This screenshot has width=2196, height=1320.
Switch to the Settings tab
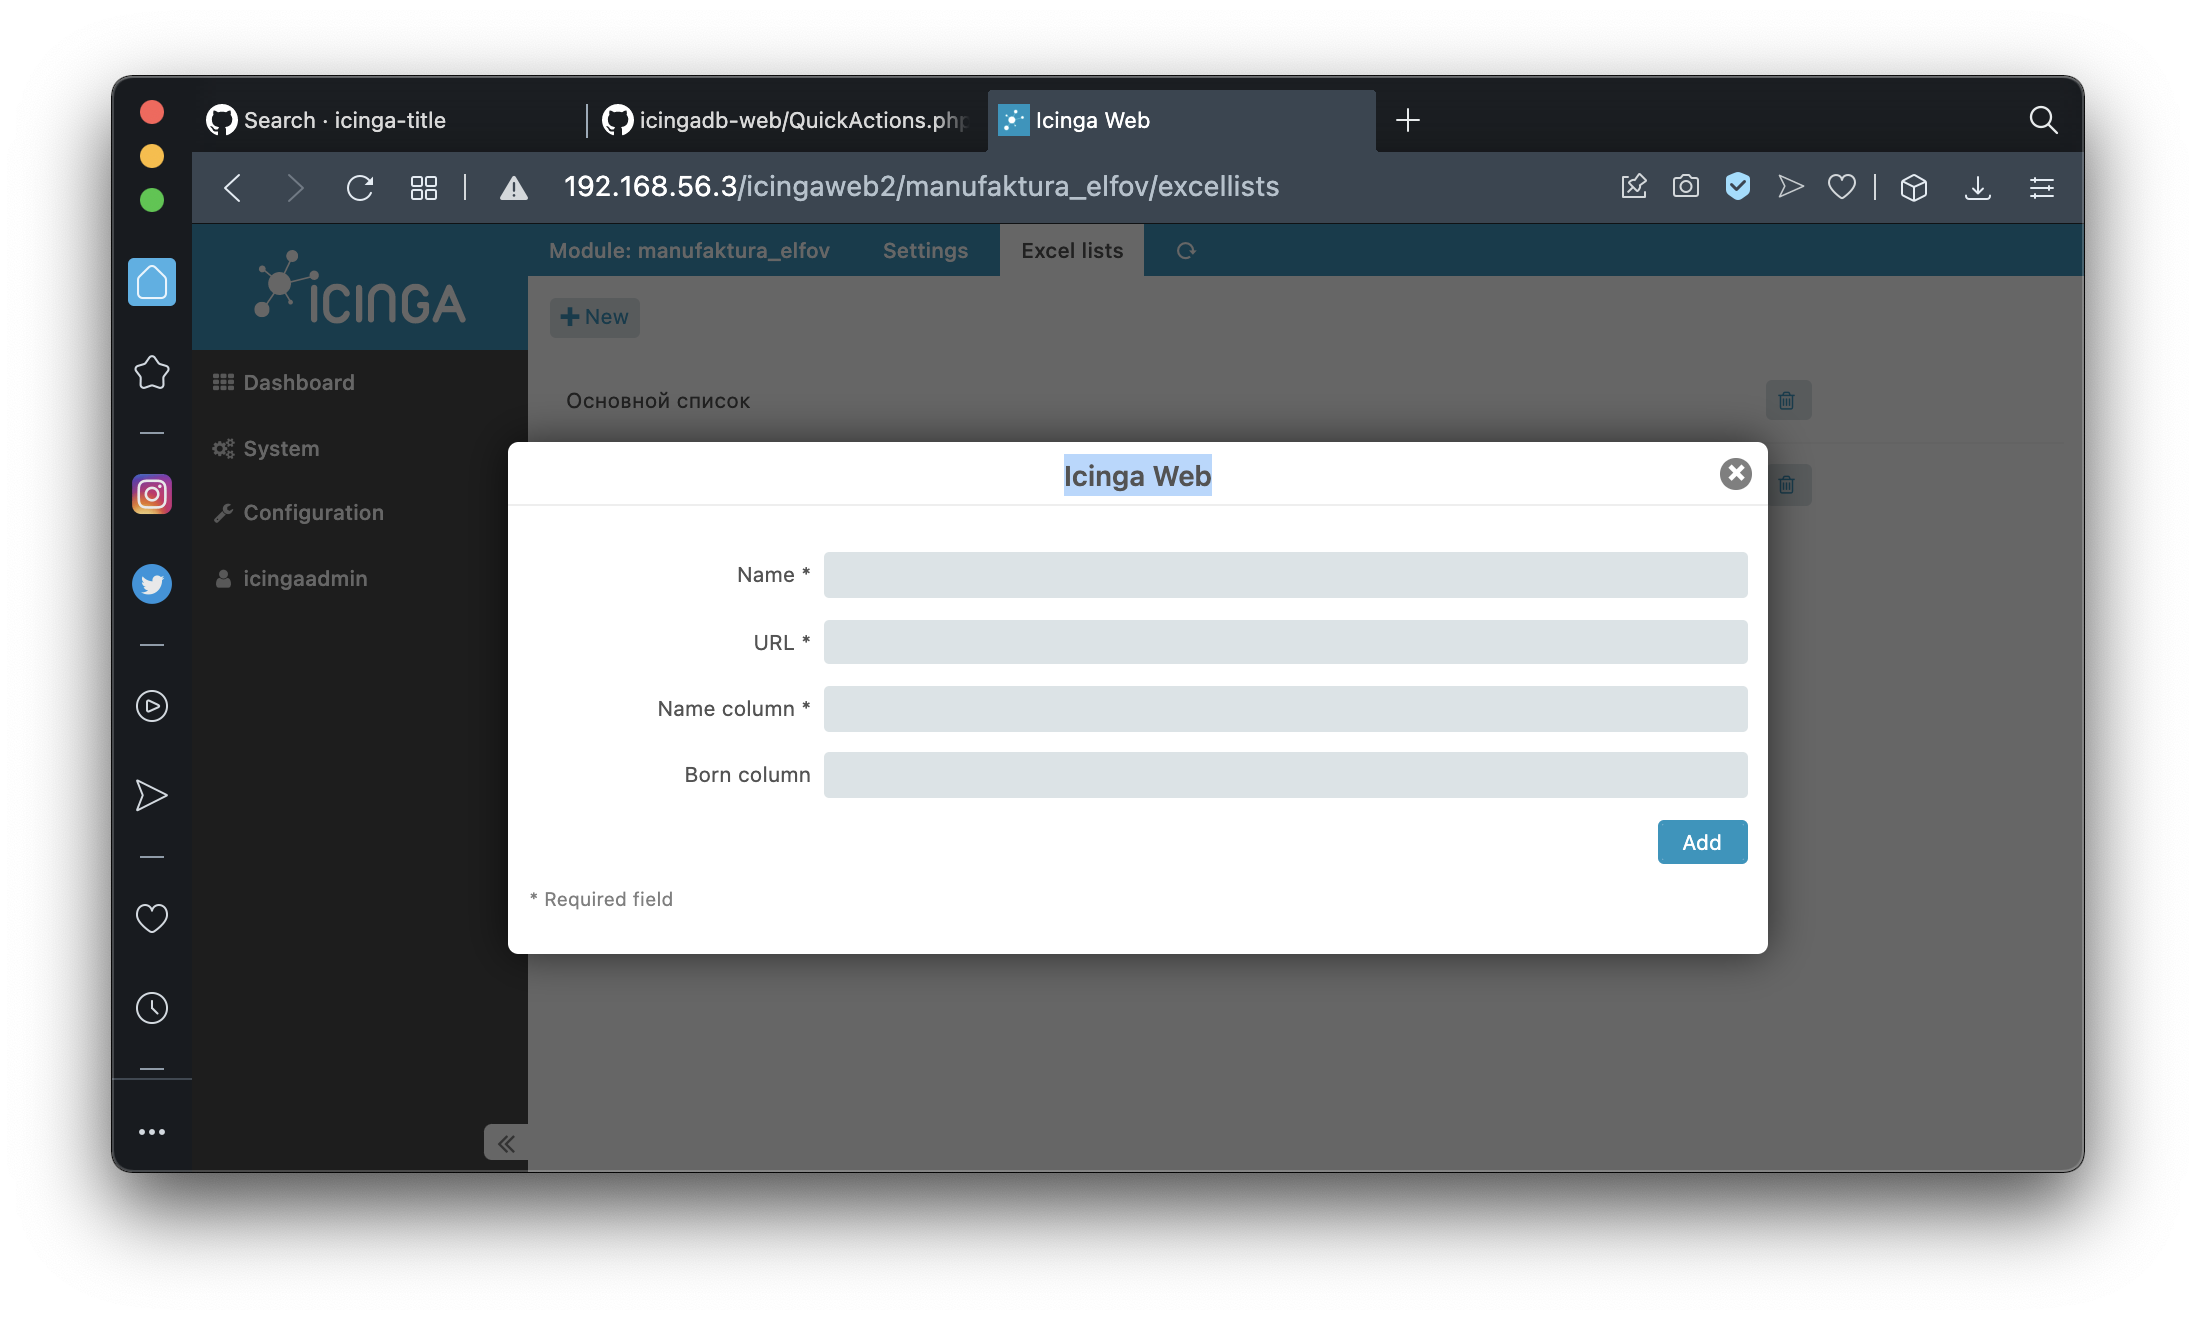point(924,251)
